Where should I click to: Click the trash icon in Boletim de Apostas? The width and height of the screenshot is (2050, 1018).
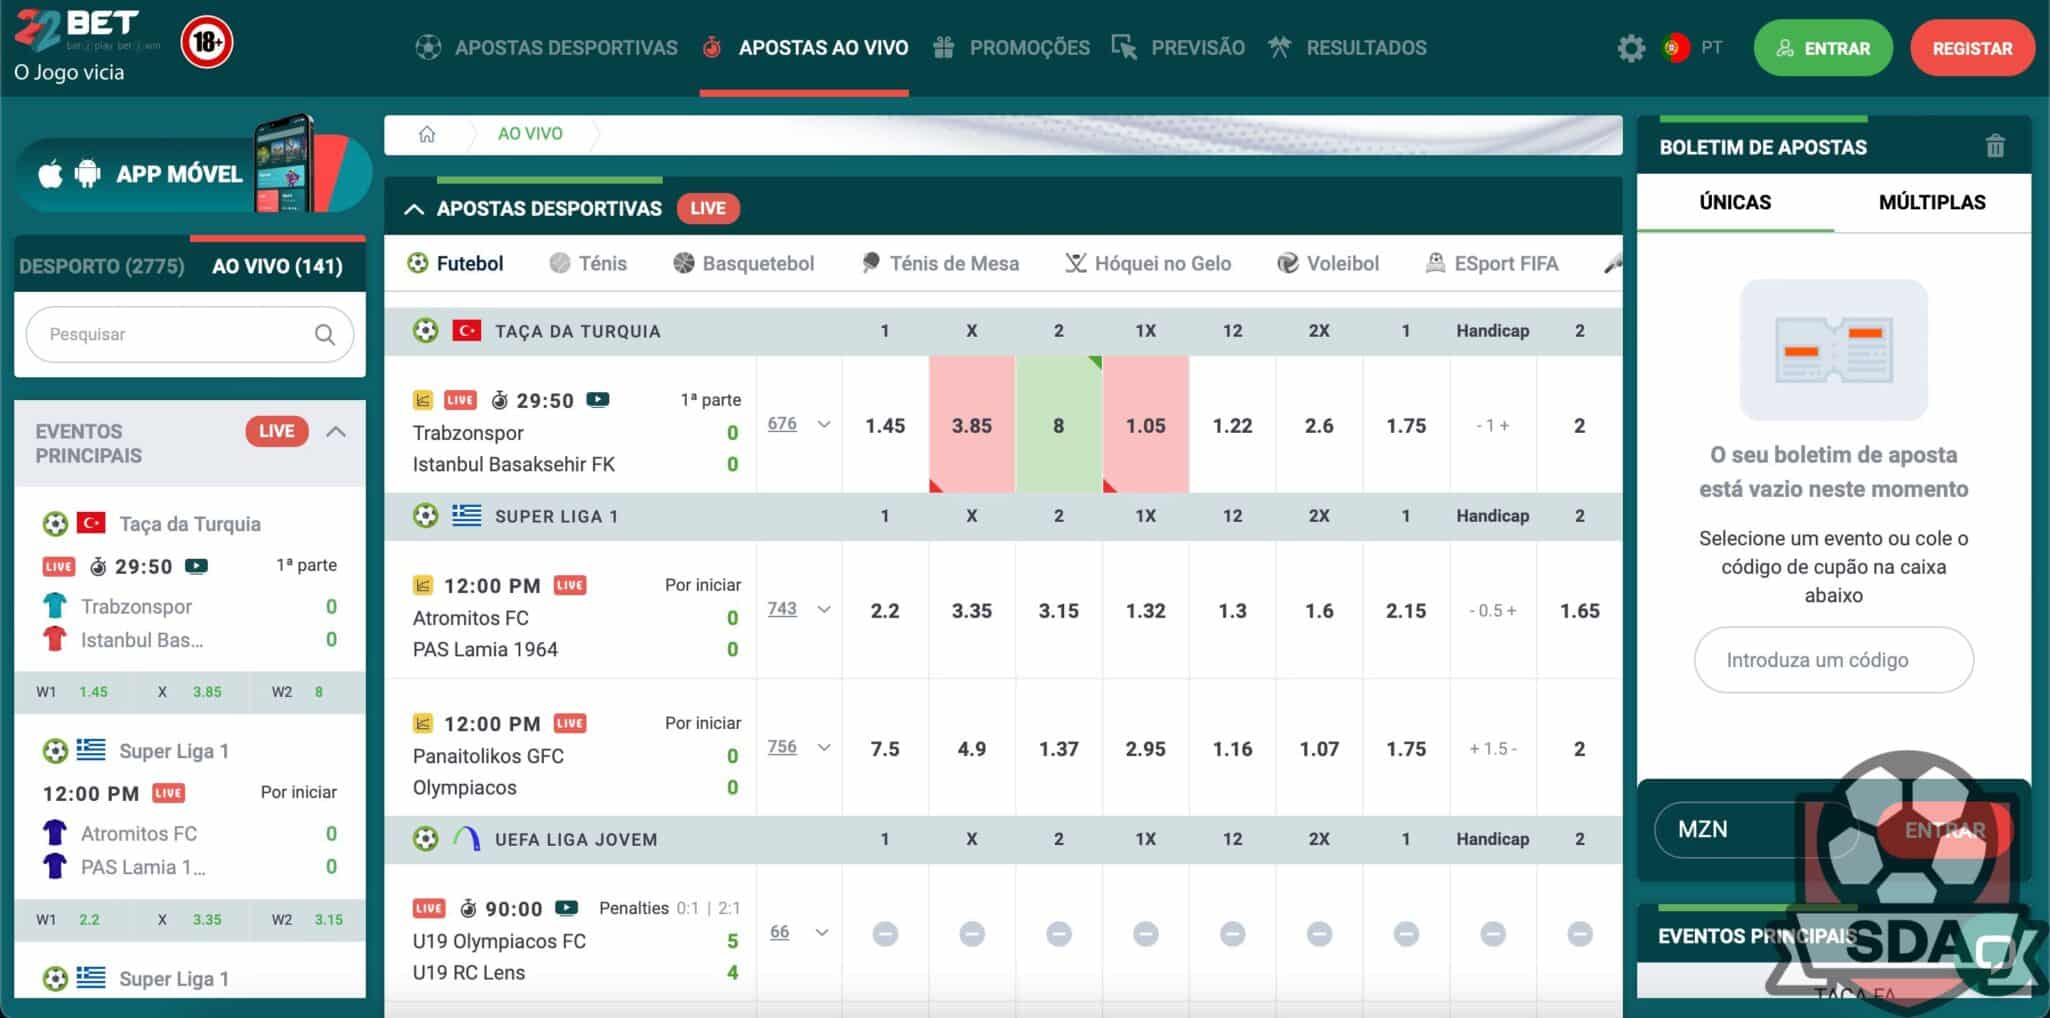1994,147
